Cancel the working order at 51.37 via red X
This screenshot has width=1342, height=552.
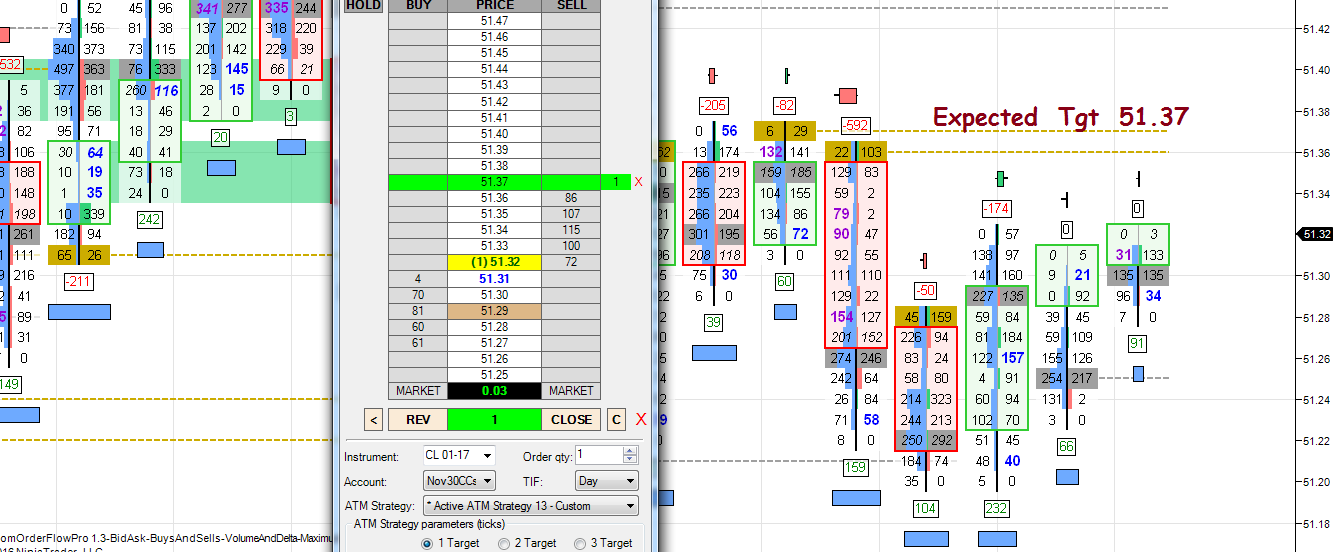click(x=638, y=182)
